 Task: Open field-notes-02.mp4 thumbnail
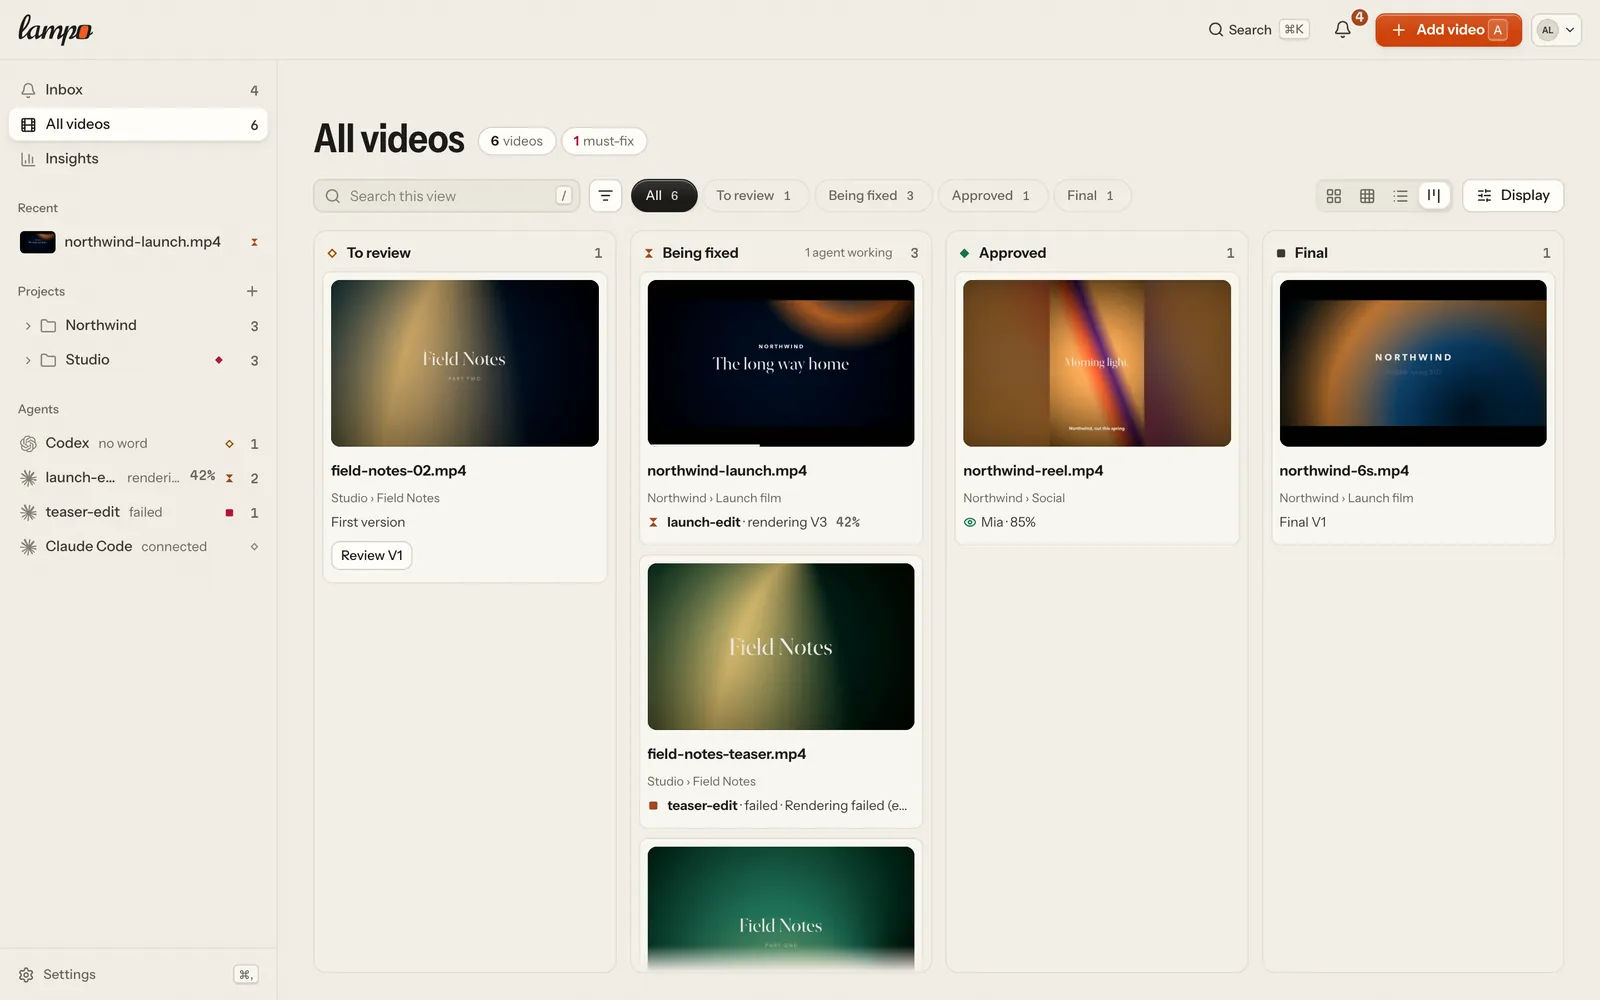tap(465, 363)
